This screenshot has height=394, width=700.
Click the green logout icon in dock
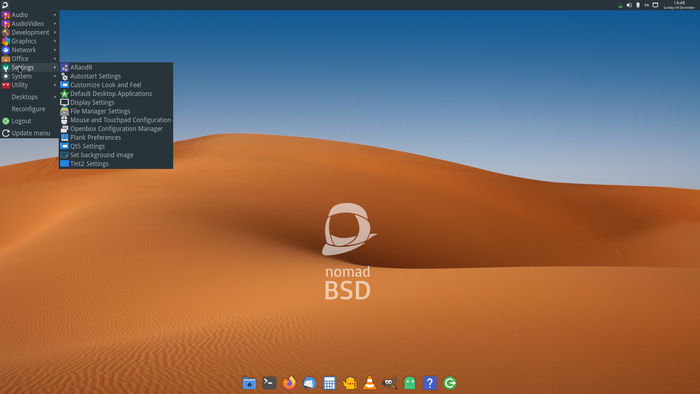pos(450,383)
